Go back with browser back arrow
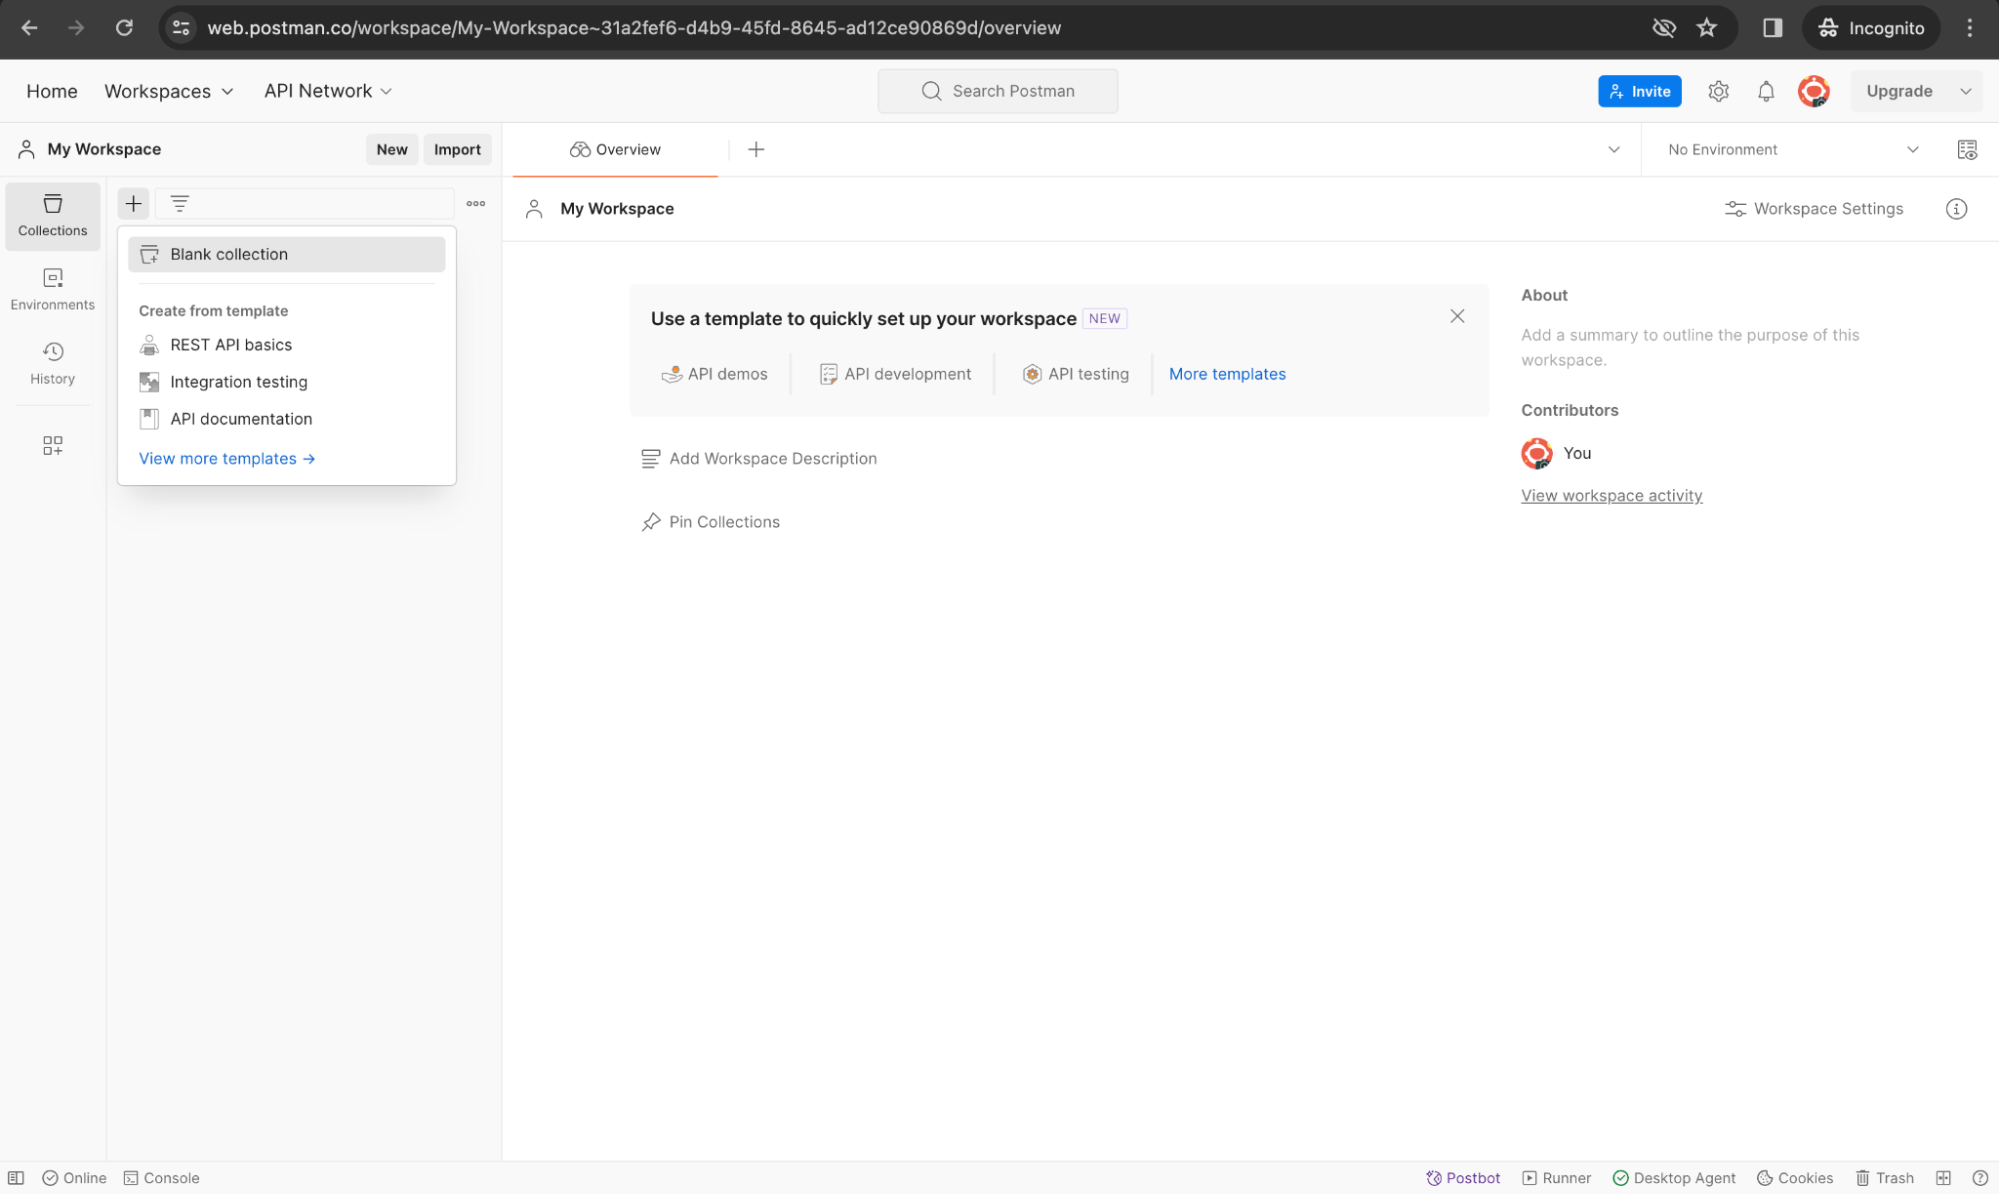Viewport: 1999px width, 1194px height. [29, 28]
